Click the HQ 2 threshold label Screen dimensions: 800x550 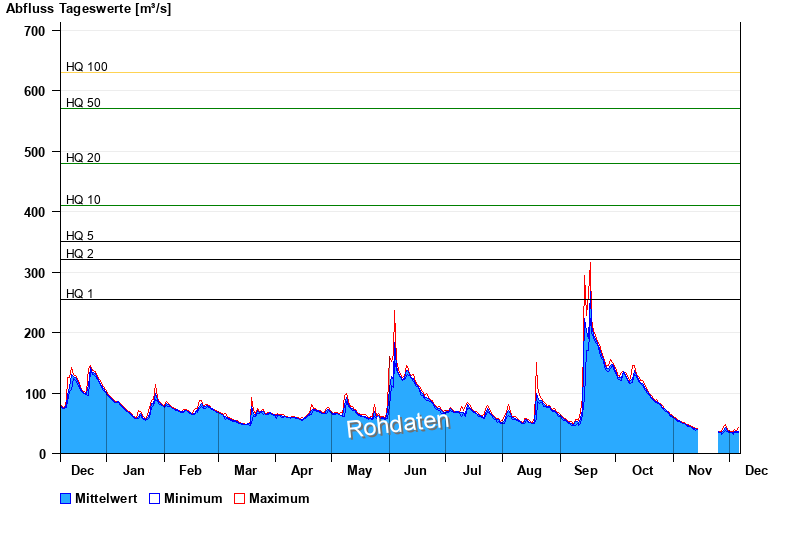(x=80, y=254)
